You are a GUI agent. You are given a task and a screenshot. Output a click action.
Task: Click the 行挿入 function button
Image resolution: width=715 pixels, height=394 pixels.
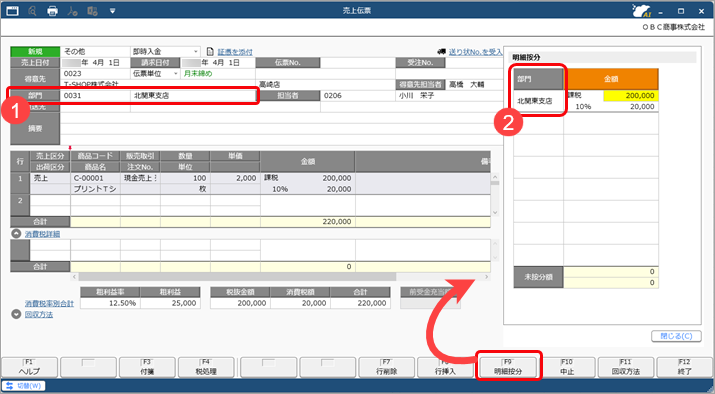(x=446, y=367)
